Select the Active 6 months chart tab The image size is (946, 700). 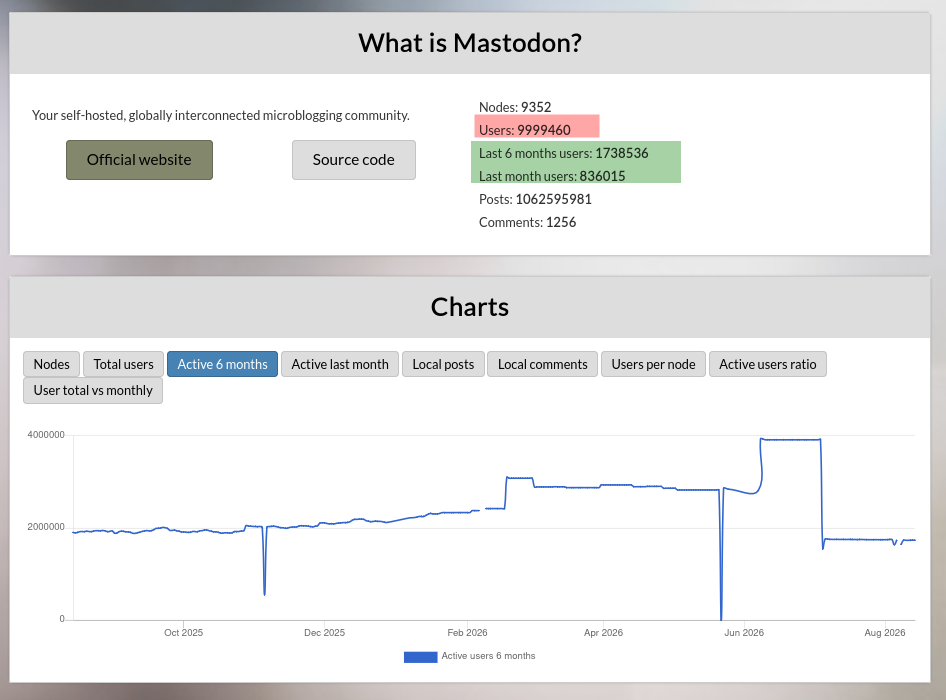point(223,364)
